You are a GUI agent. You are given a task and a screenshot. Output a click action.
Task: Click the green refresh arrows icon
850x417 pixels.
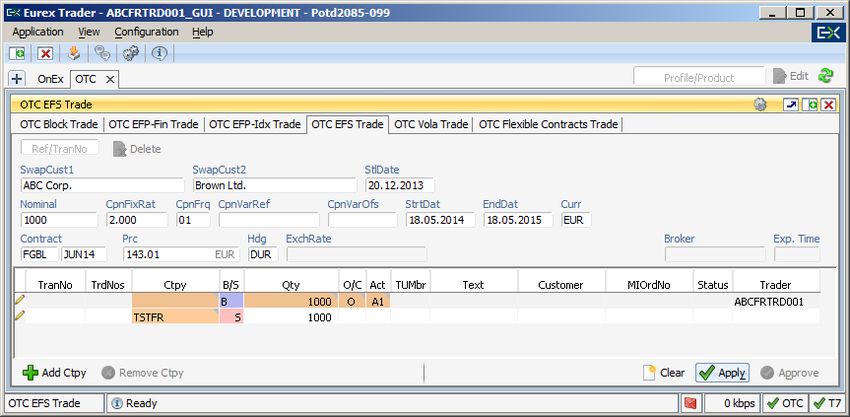coord(826,76)
